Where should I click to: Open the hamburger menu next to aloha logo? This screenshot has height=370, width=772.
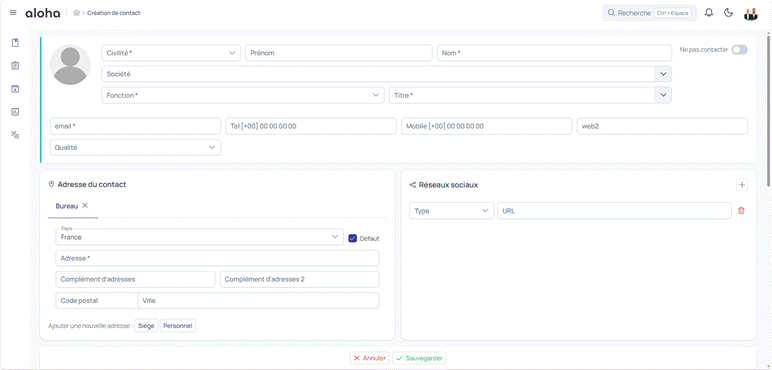pyautogui.click(x=13, y=13)
